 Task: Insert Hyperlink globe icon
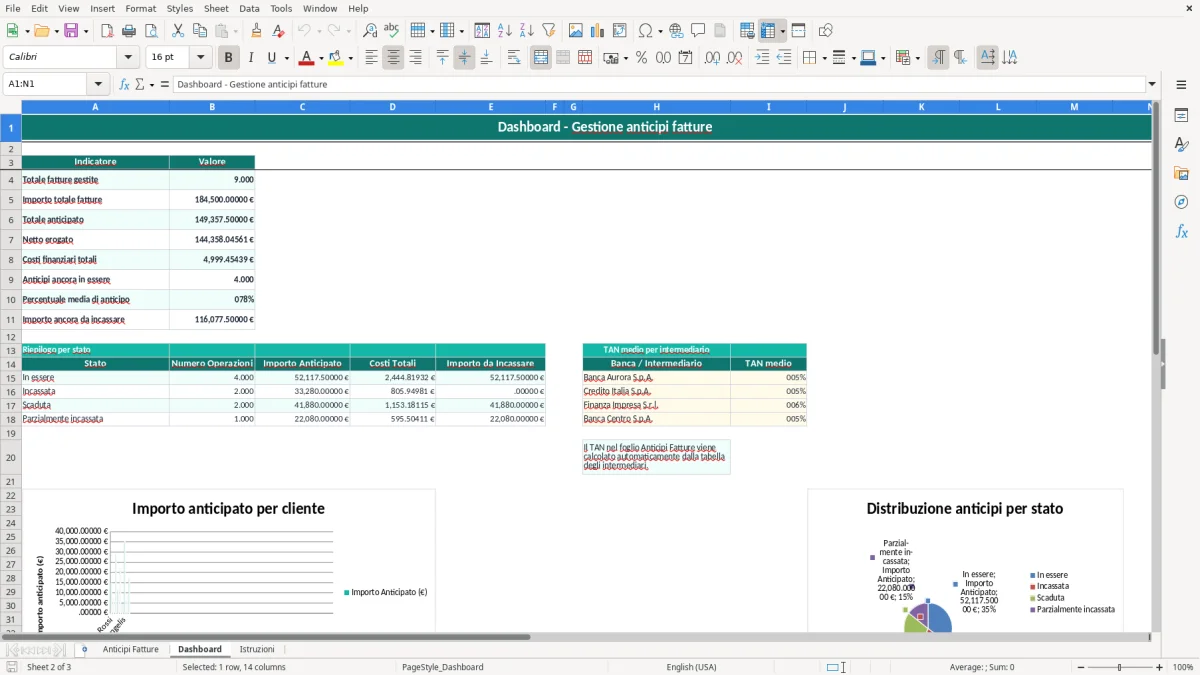(677, 31)
